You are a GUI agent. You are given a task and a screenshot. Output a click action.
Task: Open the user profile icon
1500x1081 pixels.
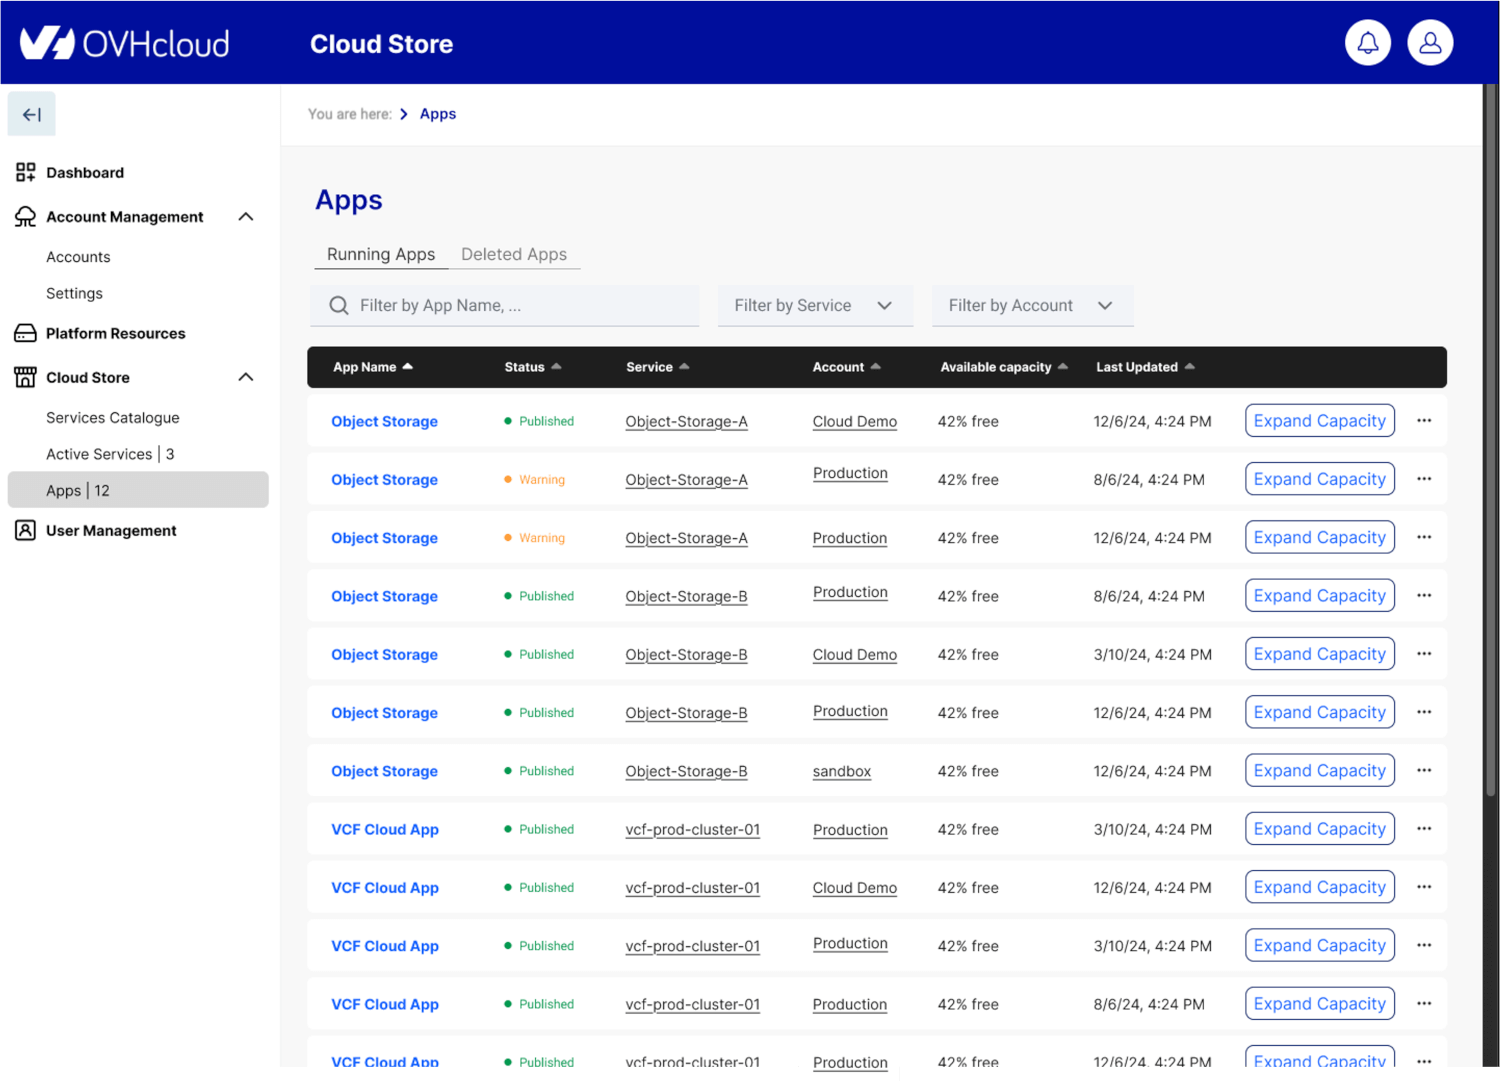tap(1430, 43)
